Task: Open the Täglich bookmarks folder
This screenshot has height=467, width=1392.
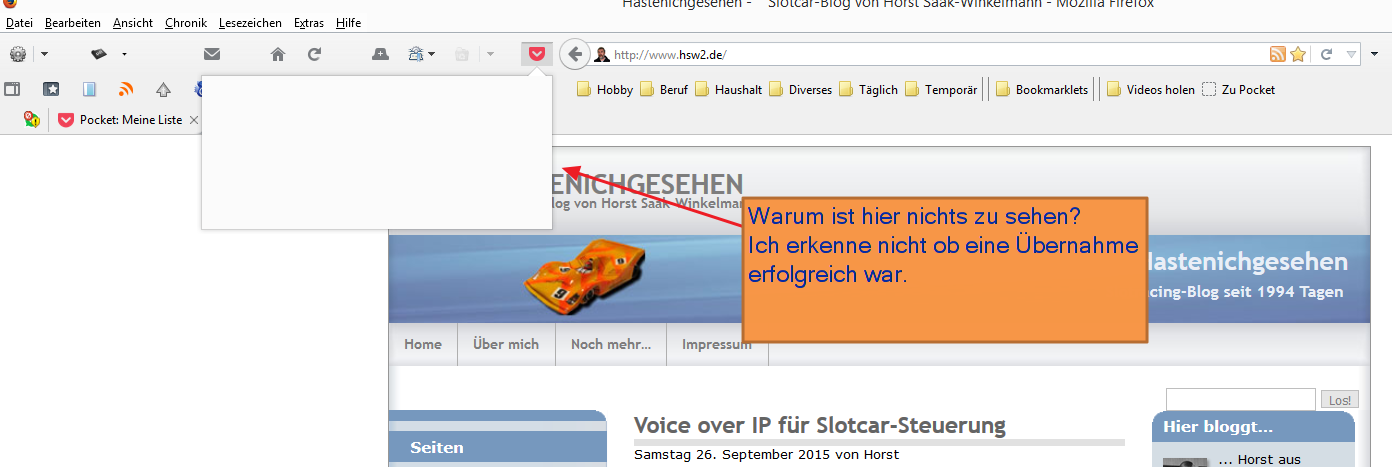Action: pos(869,89)
